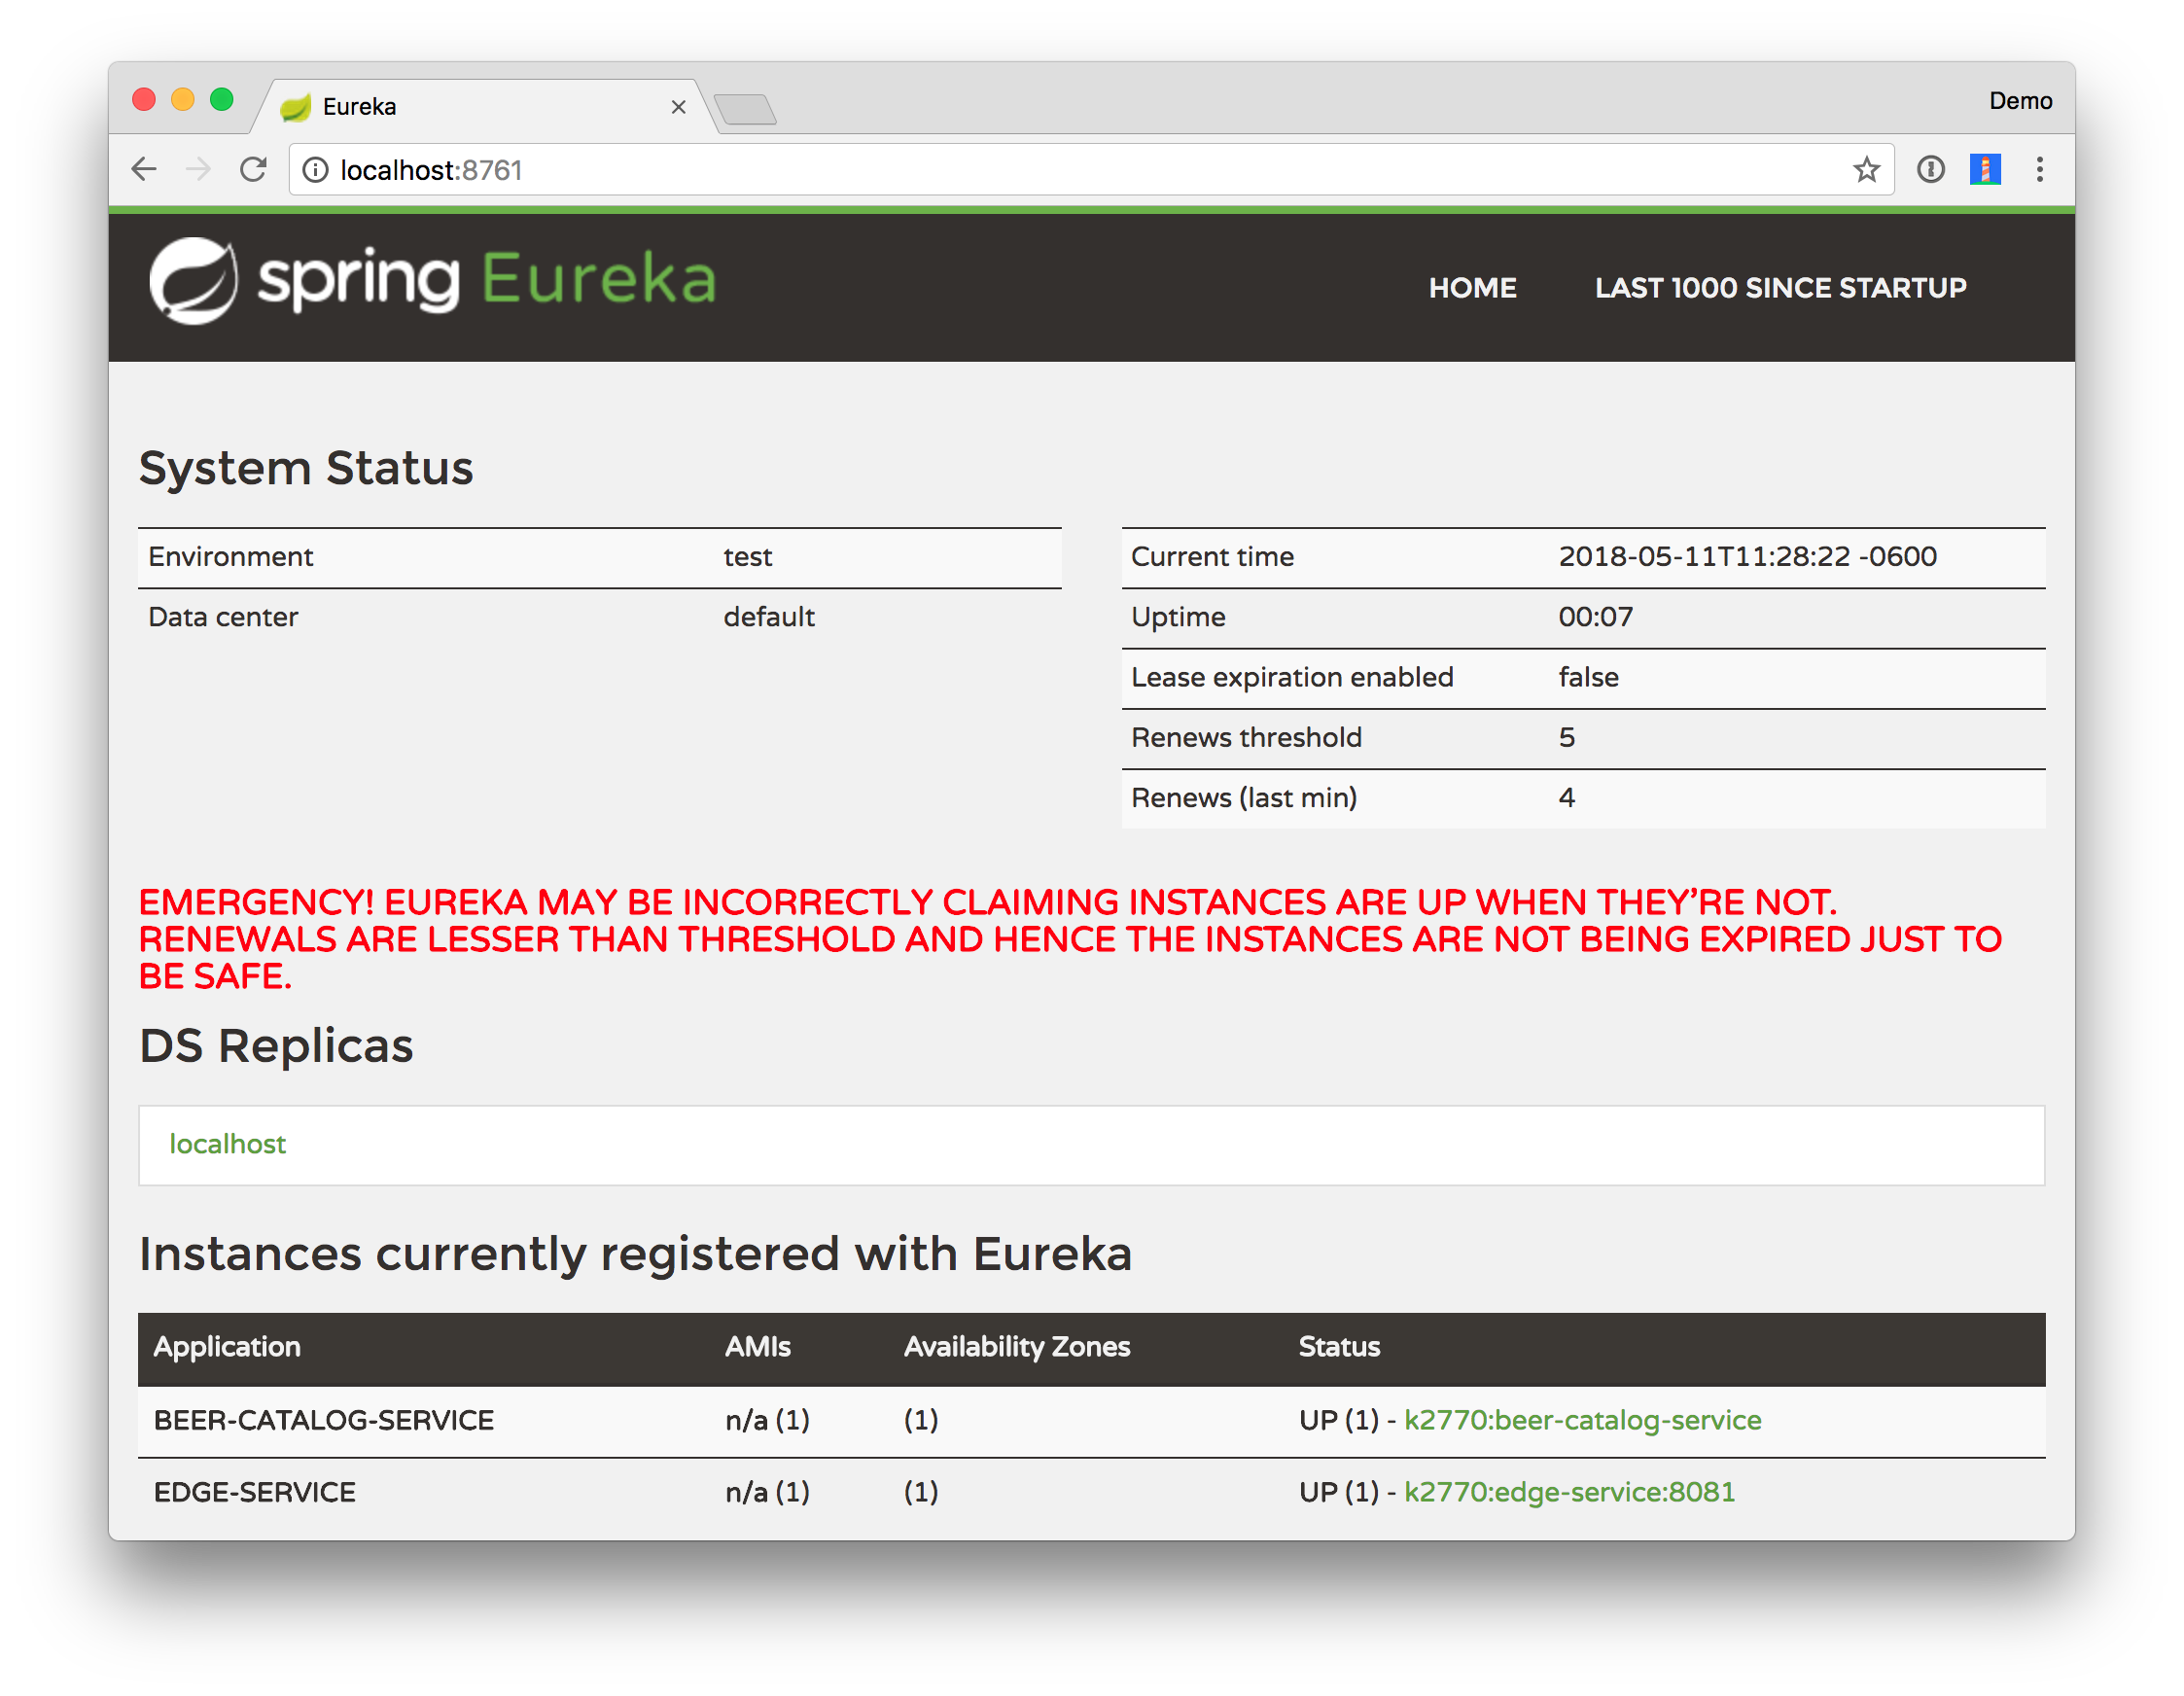Click the circular extension icon beside star
This screenshot has height=1696, width=2184.
tap(1930, 169)
